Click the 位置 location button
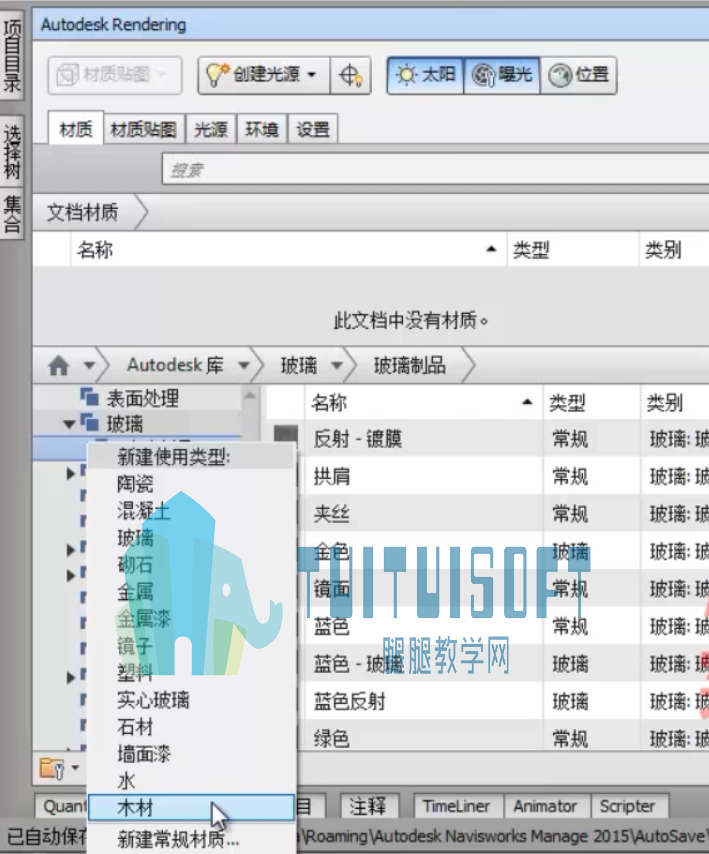The image size is (709, 854). coord(578,75)
